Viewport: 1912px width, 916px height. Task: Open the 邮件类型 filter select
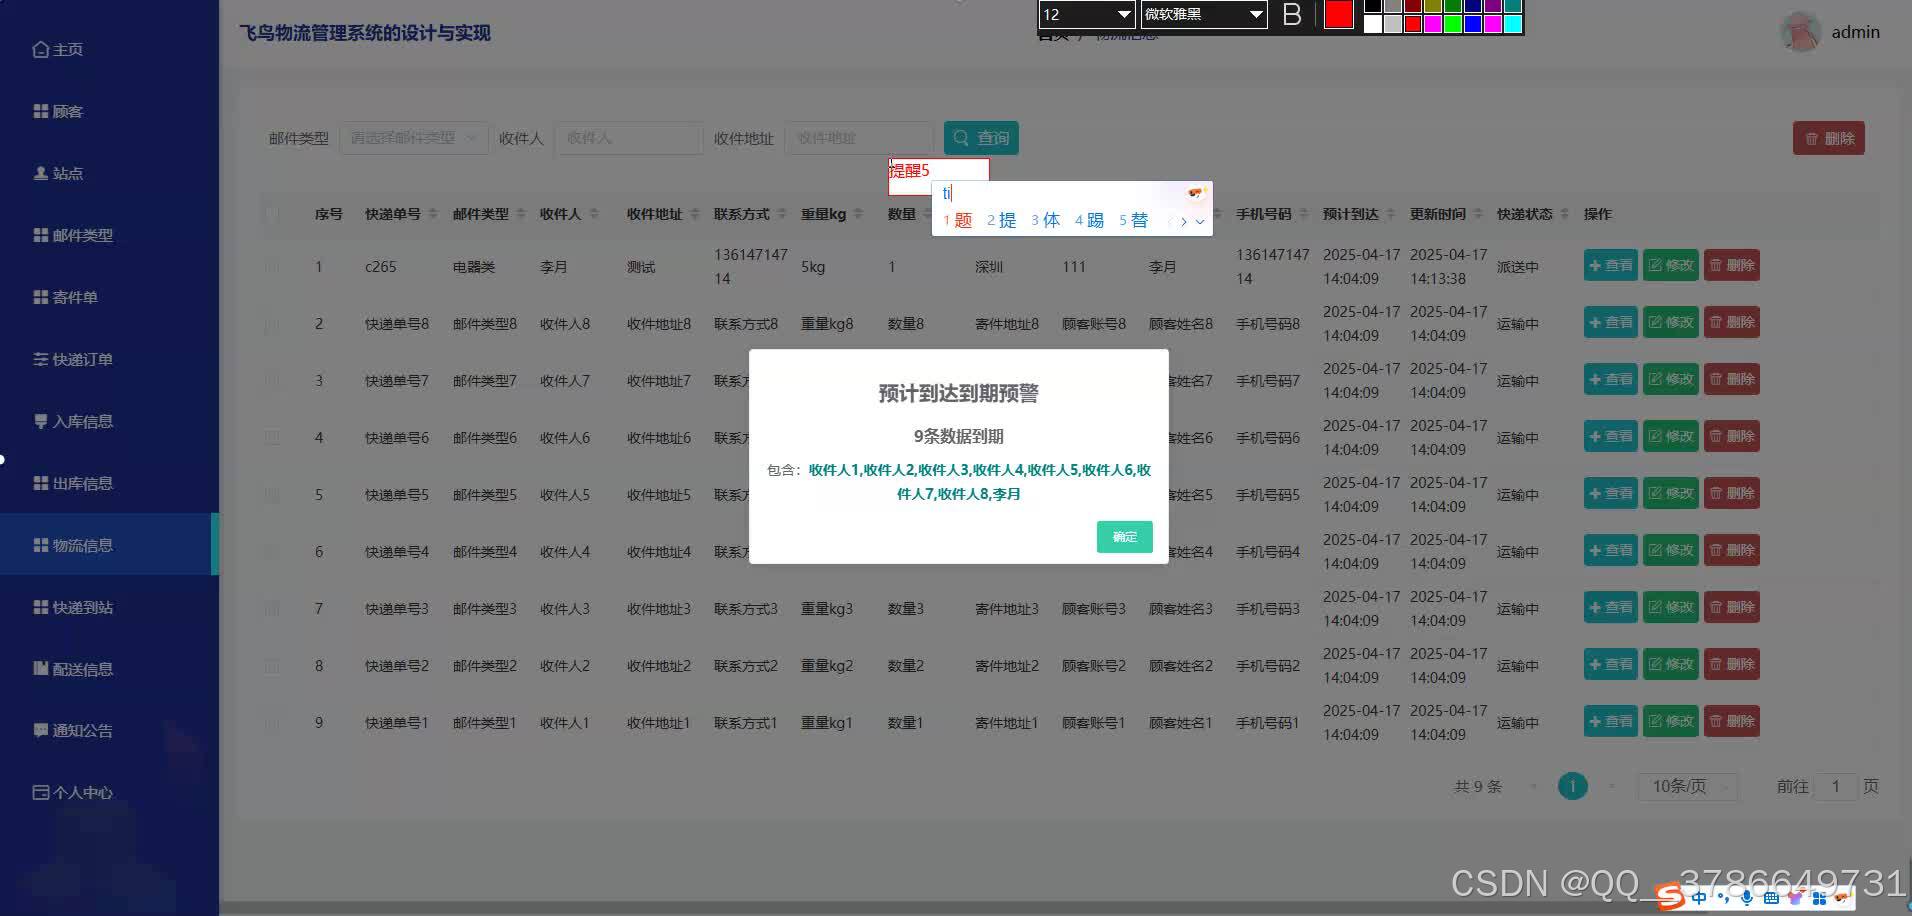click(414, 138)
